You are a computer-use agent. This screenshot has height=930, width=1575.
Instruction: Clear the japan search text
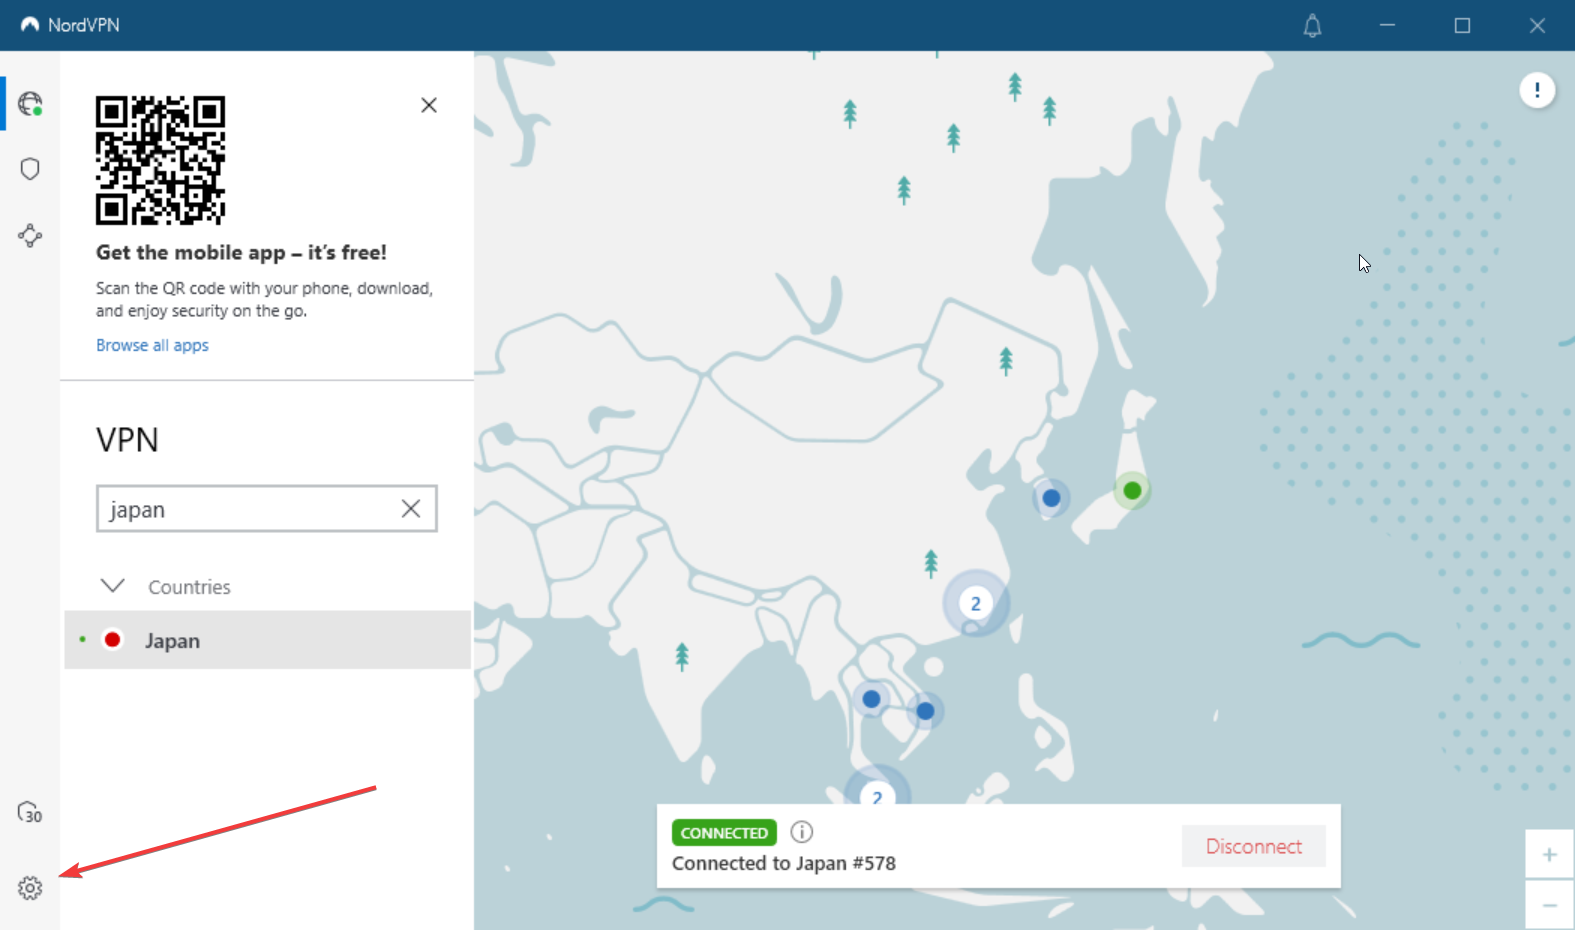(x=411, y=509)
